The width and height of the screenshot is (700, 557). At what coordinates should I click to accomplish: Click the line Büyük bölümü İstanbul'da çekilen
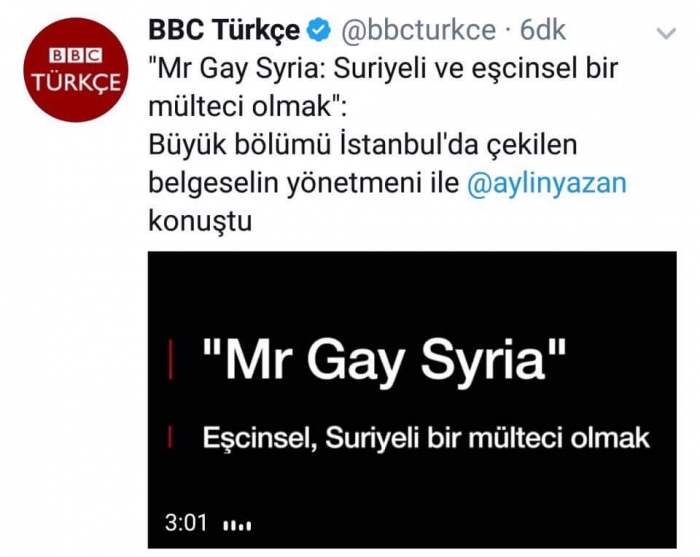pyautogui.click(x=362, y=145)
